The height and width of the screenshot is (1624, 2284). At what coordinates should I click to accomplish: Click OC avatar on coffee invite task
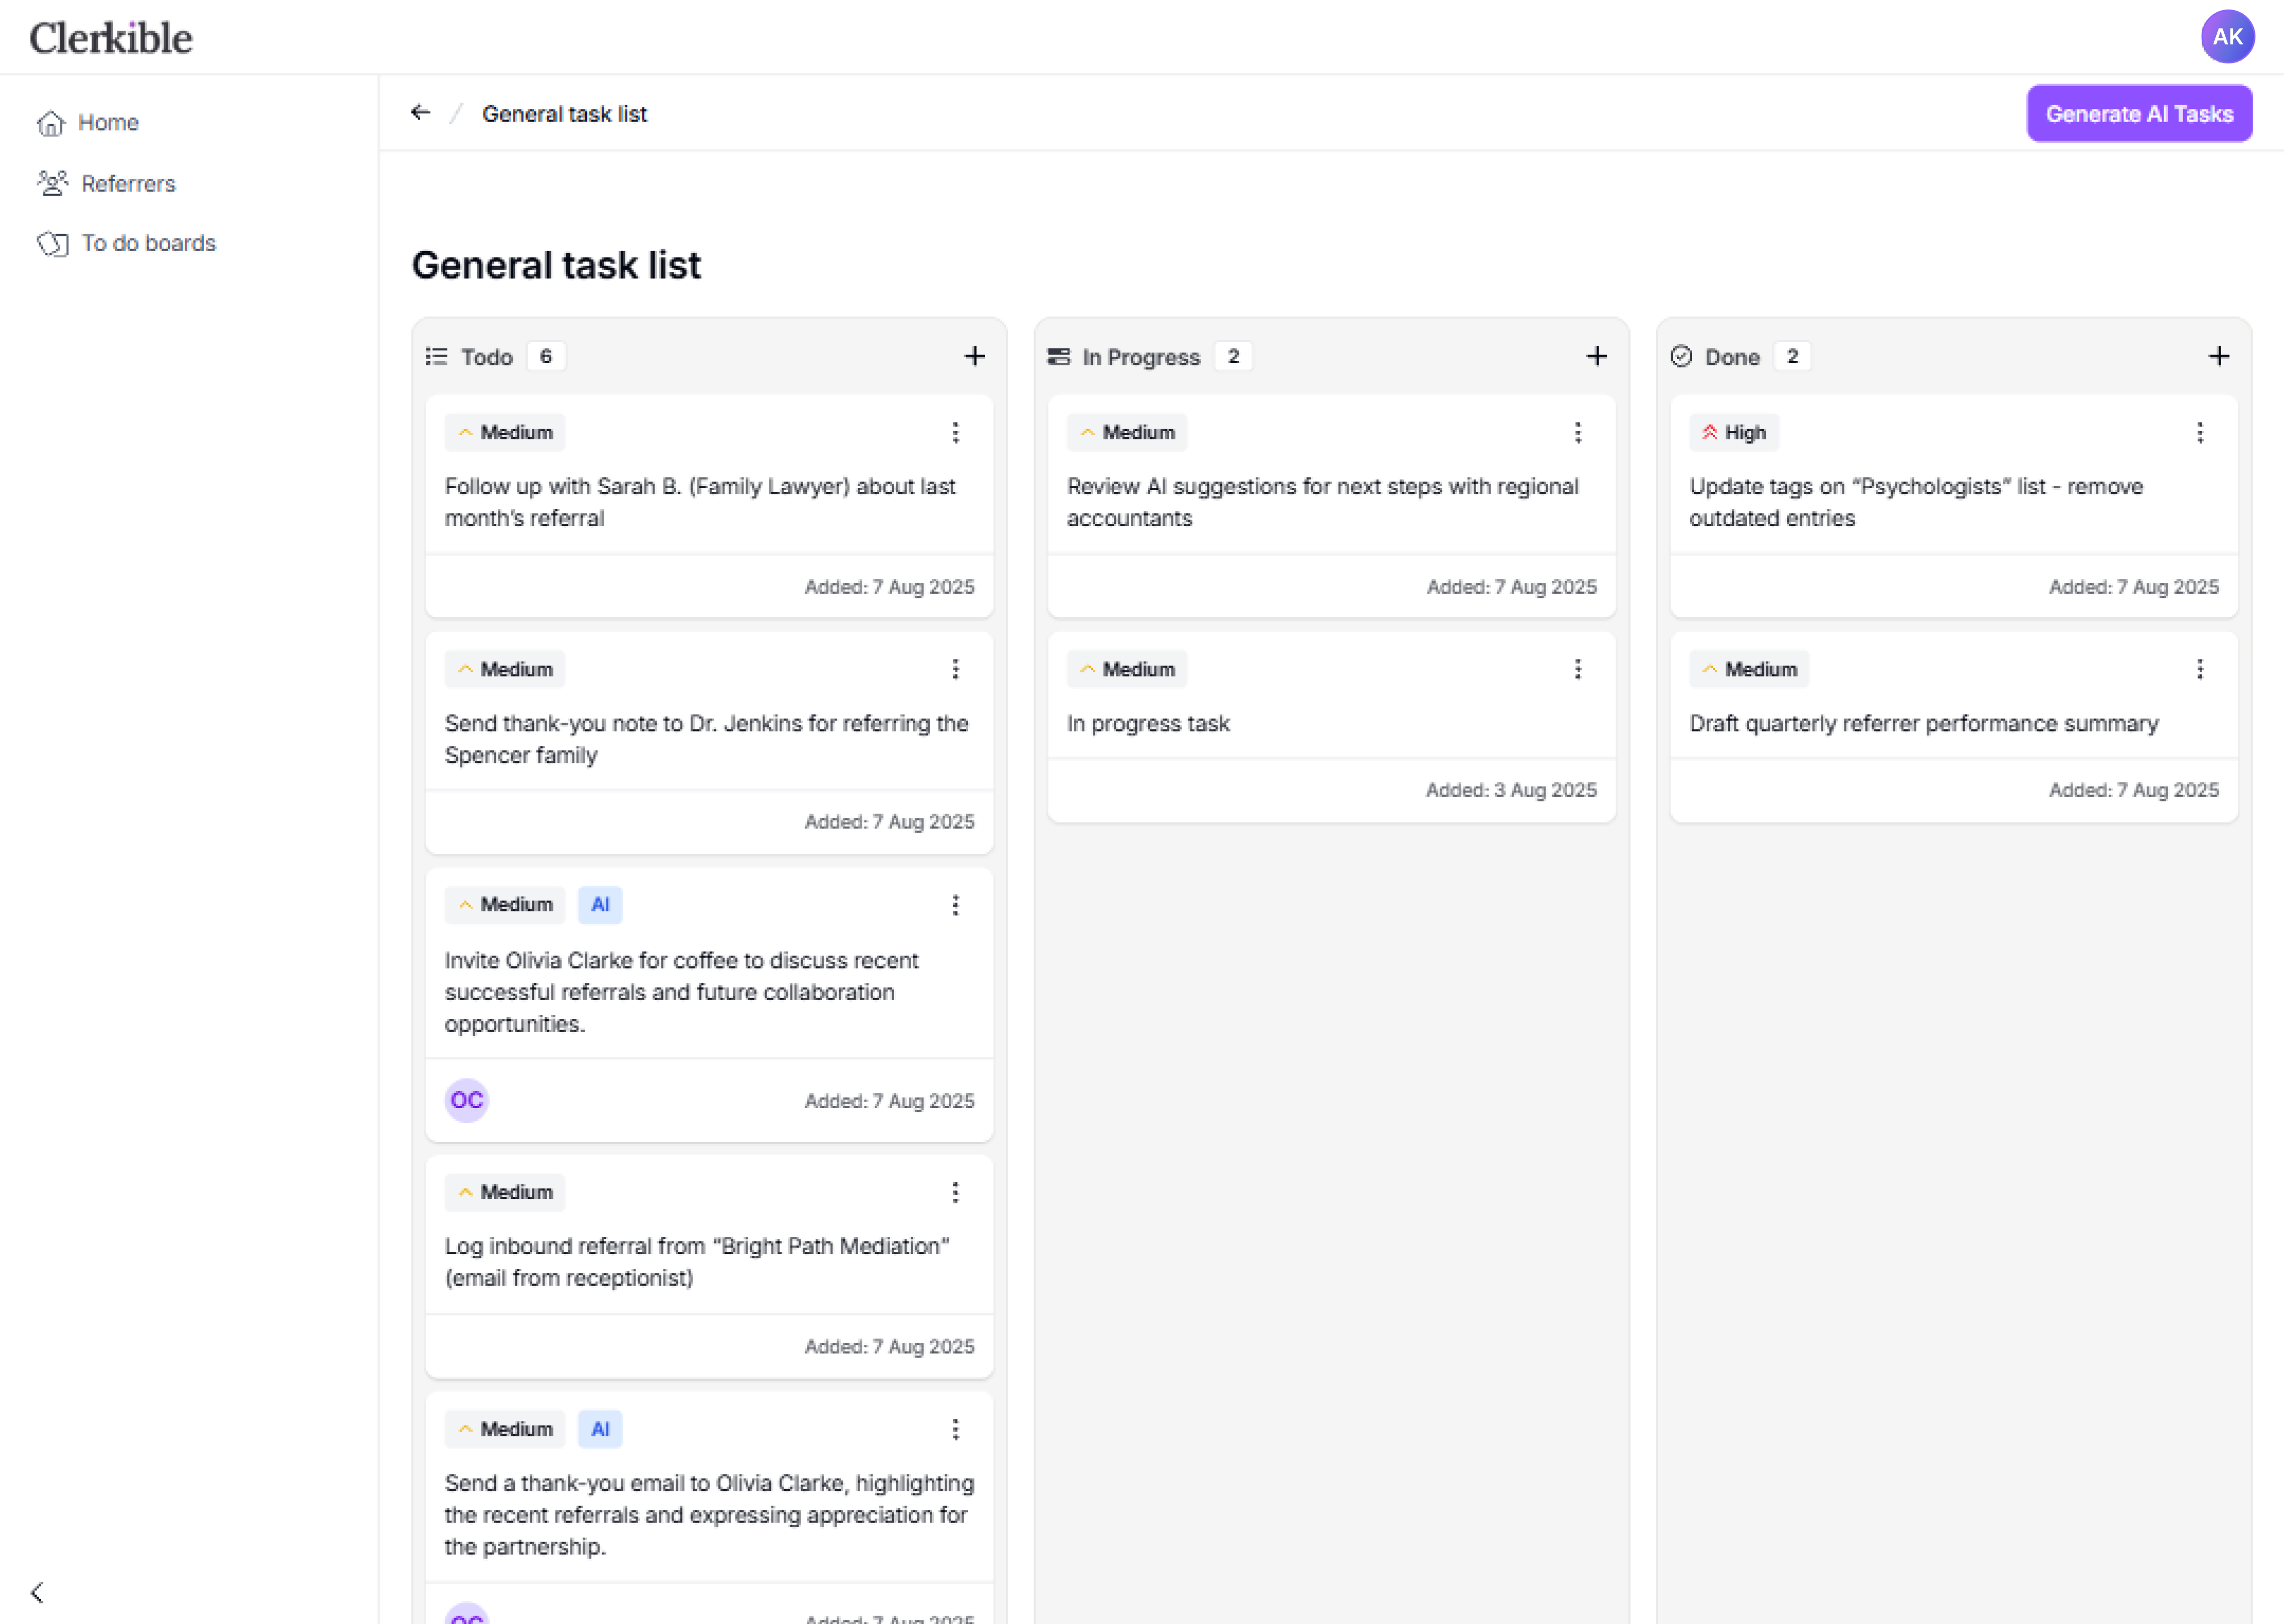[466, 1100]
